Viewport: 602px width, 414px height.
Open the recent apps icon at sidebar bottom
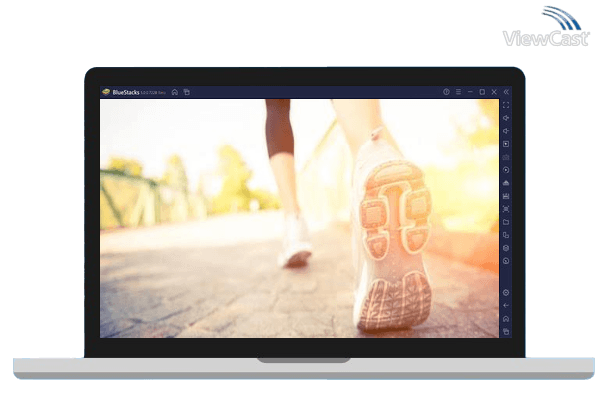pyautogui.click(x=506, y=331)
